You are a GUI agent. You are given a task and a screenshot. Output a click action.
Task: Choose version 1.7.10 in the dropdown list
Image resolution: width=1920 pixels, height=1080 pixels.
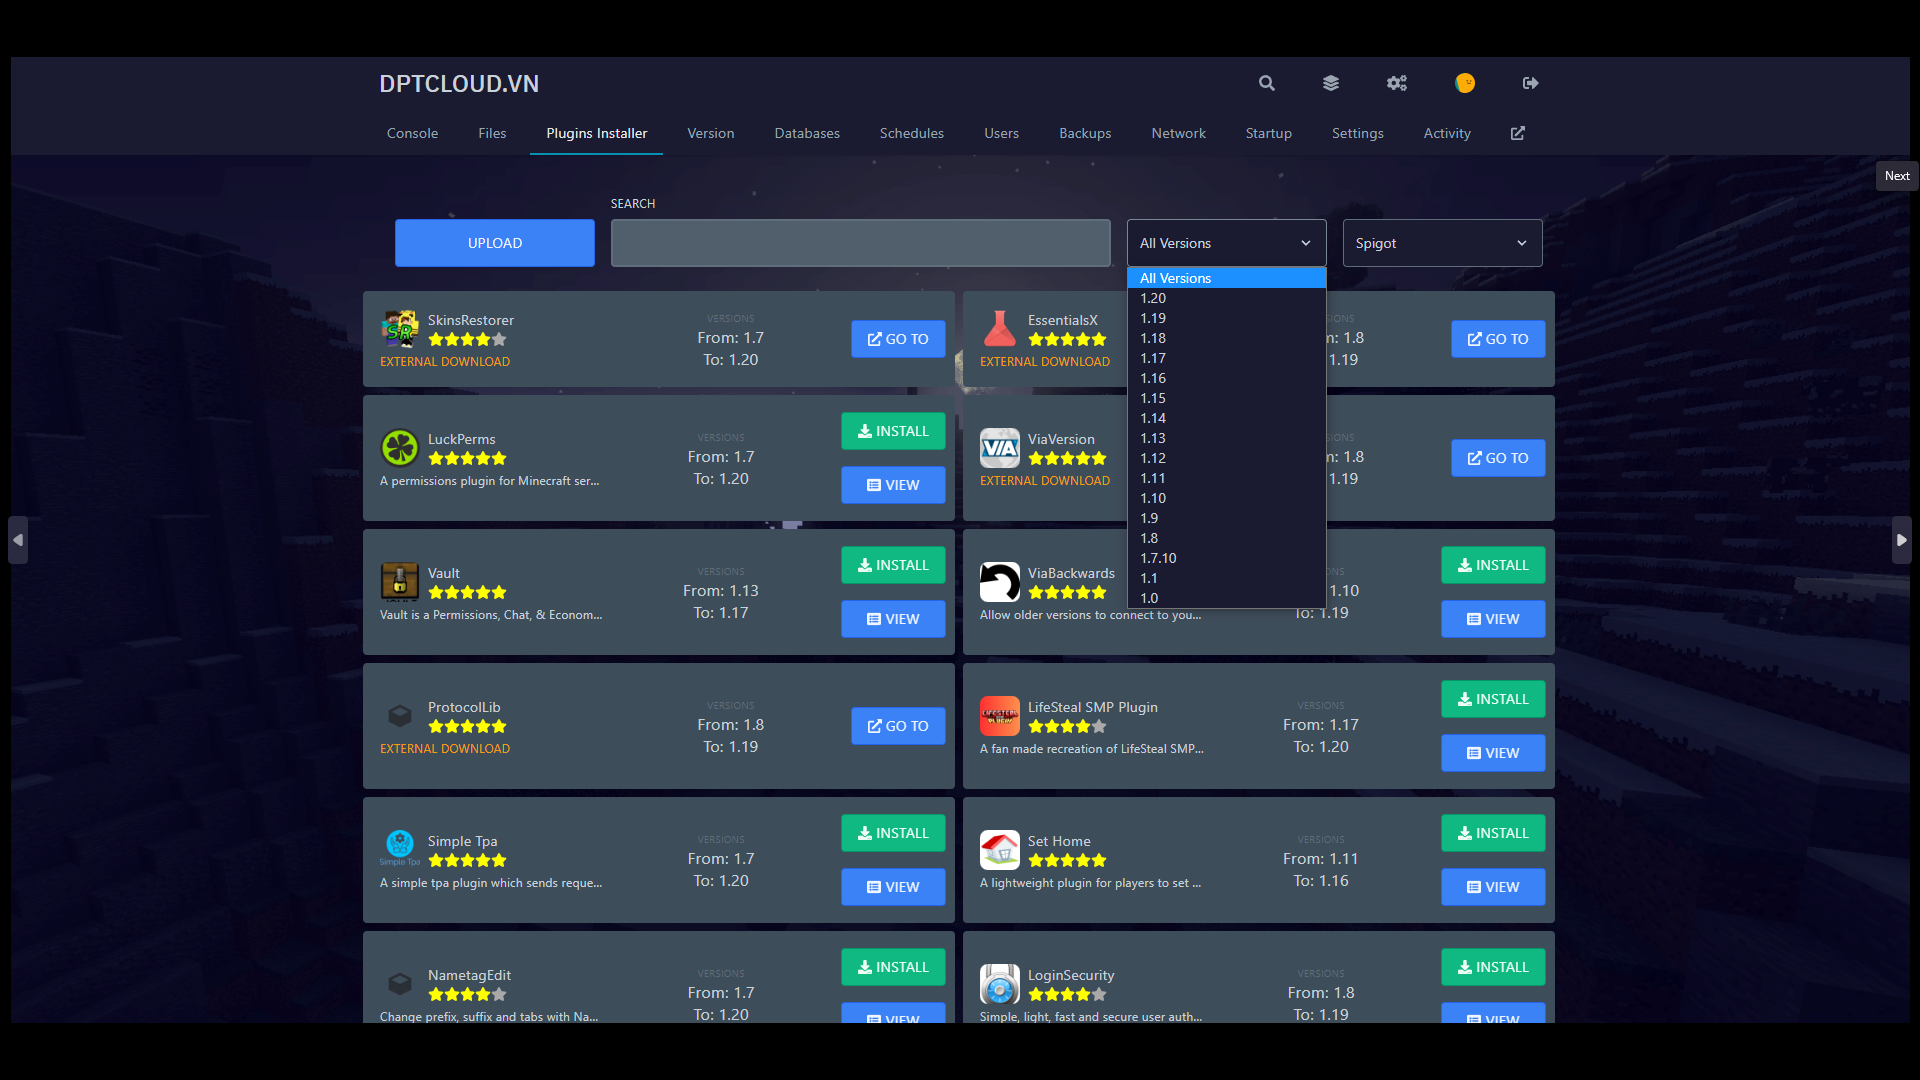click(x=1158, y=558)
